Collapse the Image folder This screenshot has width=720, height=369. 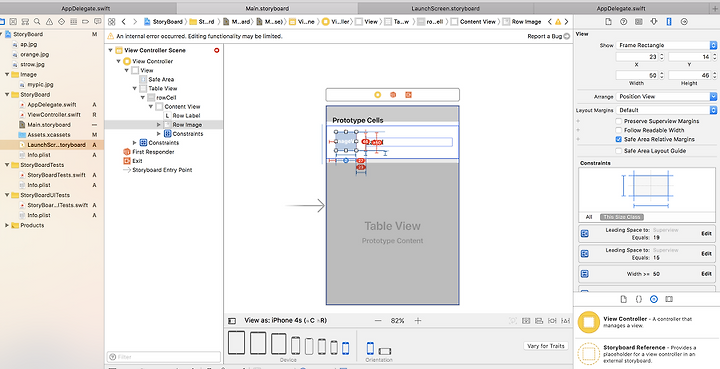tap(7, 74)
